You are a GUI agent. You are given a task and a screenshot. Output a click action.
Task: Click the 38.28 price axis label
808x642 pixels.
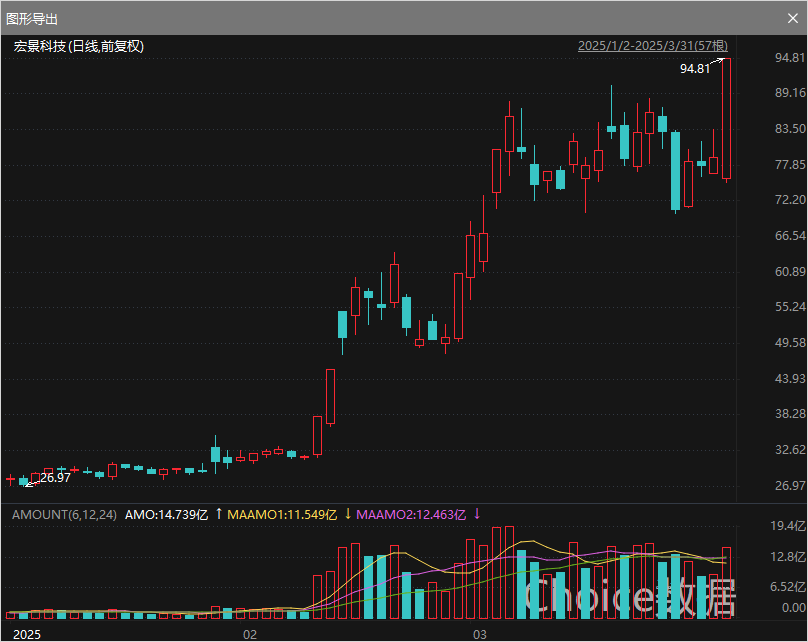point(790,414)
